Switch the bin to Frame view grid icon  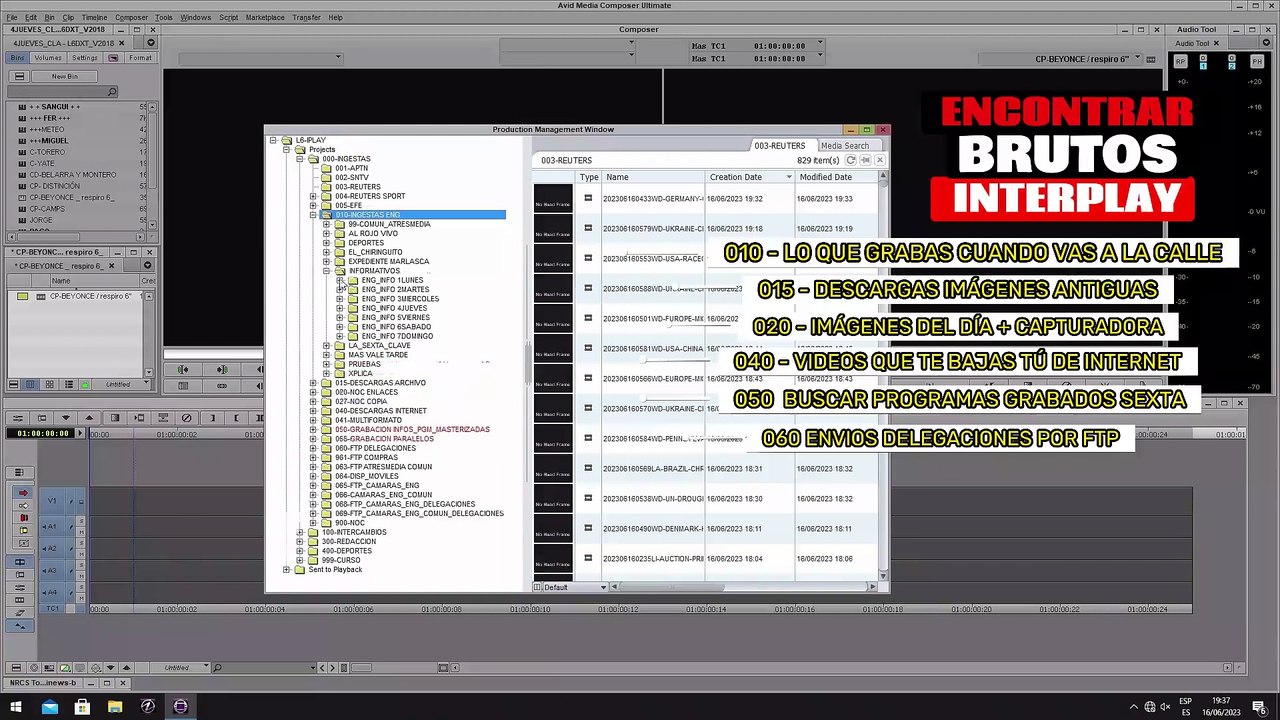pyautogui.click(x=49, y=385)
